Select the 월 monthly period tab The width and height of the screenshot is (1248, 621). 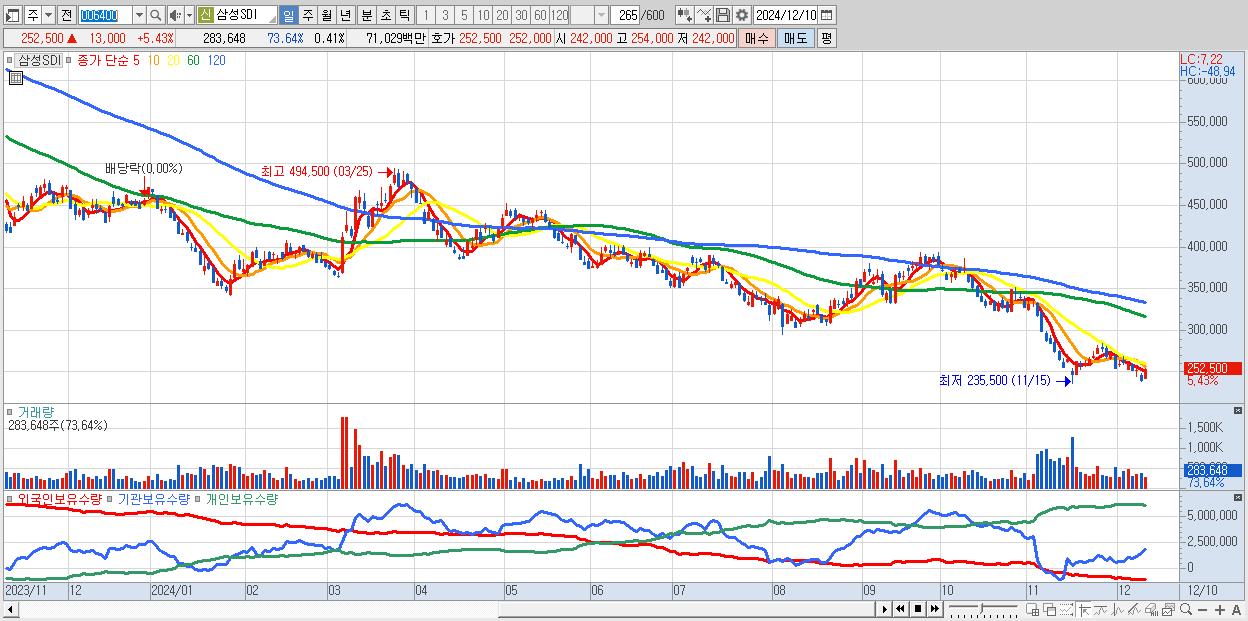coord(326,15)
